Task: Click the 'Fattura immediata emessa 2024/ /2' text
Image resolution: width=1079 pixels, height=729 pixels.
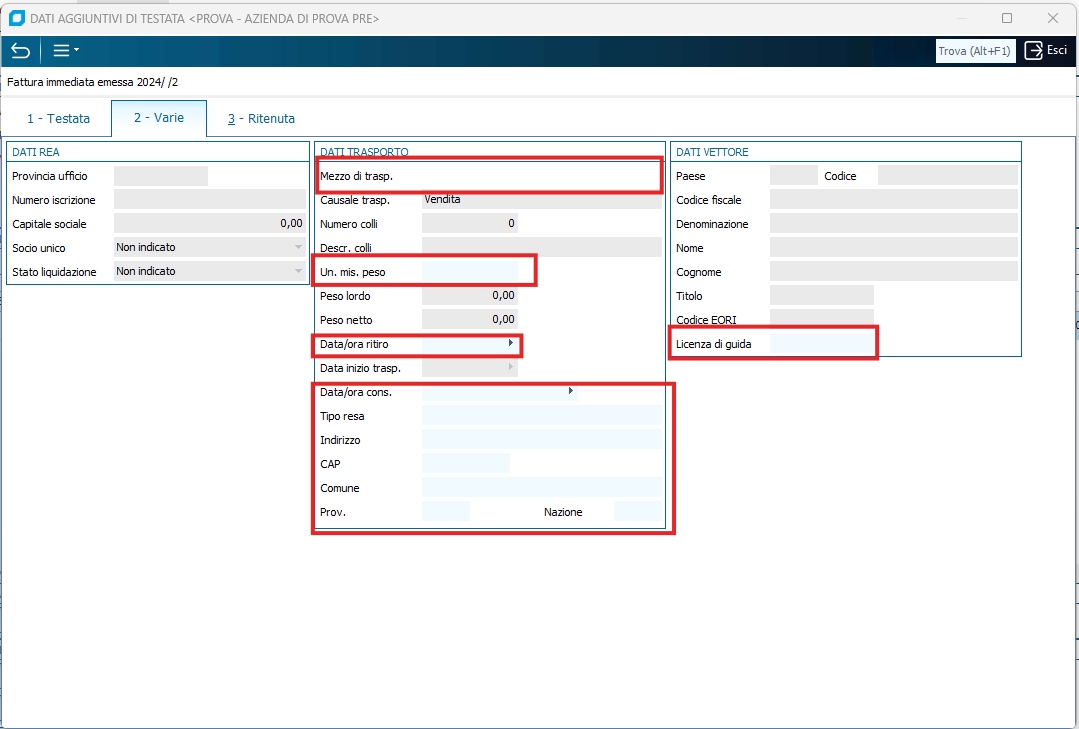Action: pos(93,82)
